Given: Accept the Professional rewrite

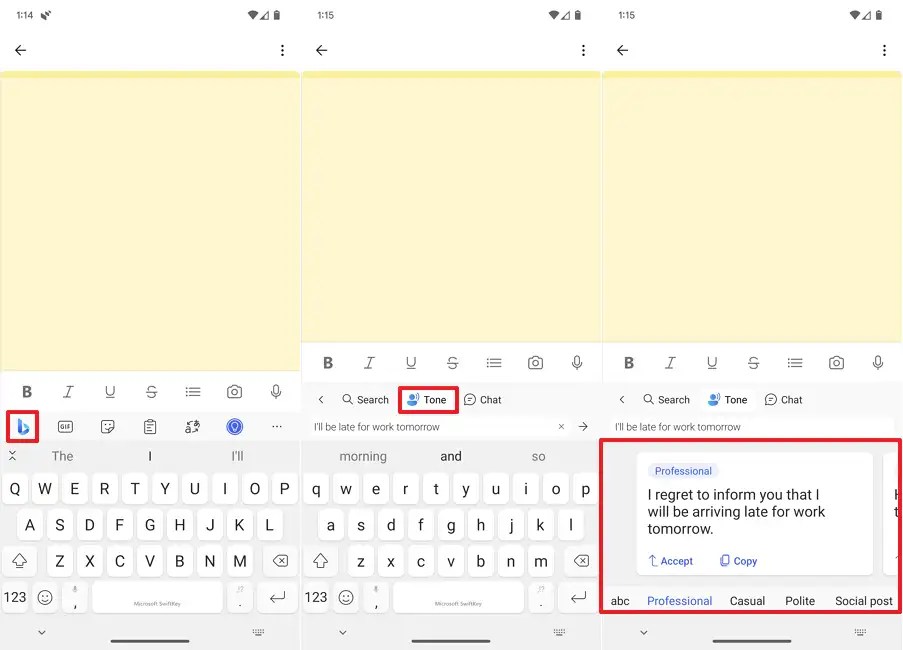Looking at the screenshot, I should [670, 561].
